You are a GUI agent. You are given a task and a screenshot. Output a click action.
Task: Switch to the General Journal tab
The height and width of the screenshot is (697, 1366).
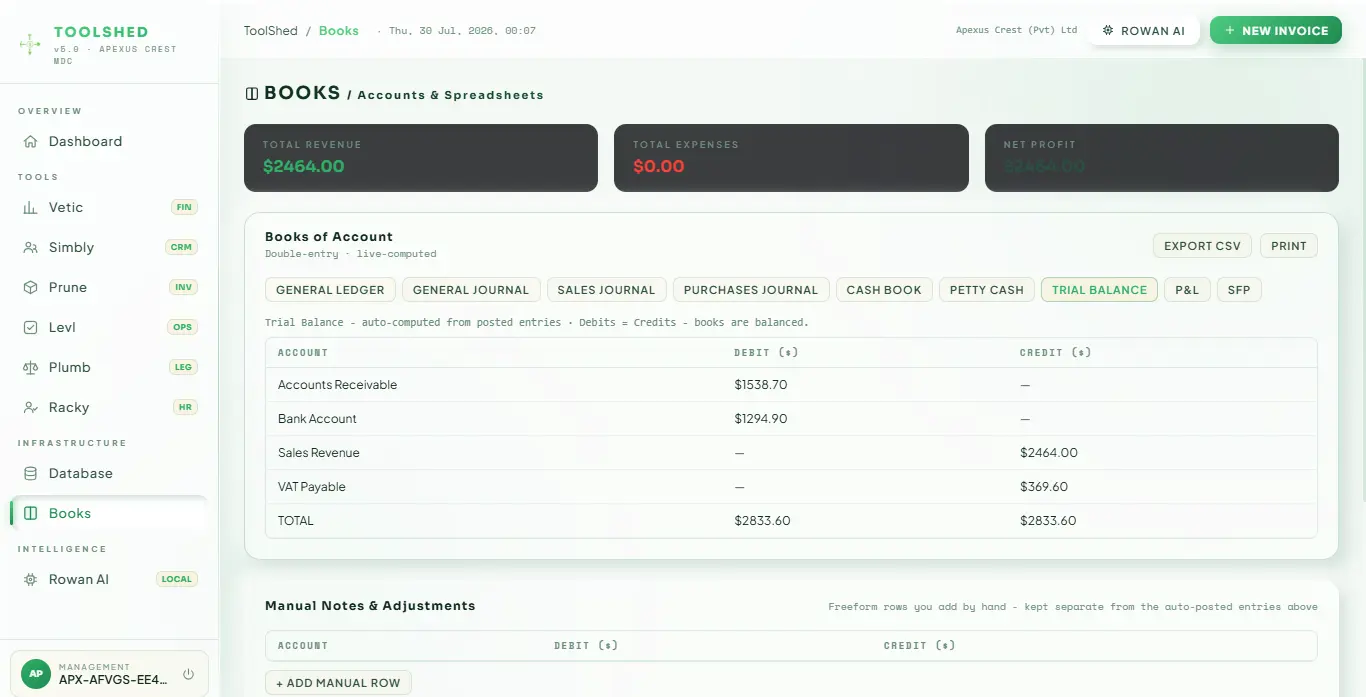click(471, 290)
